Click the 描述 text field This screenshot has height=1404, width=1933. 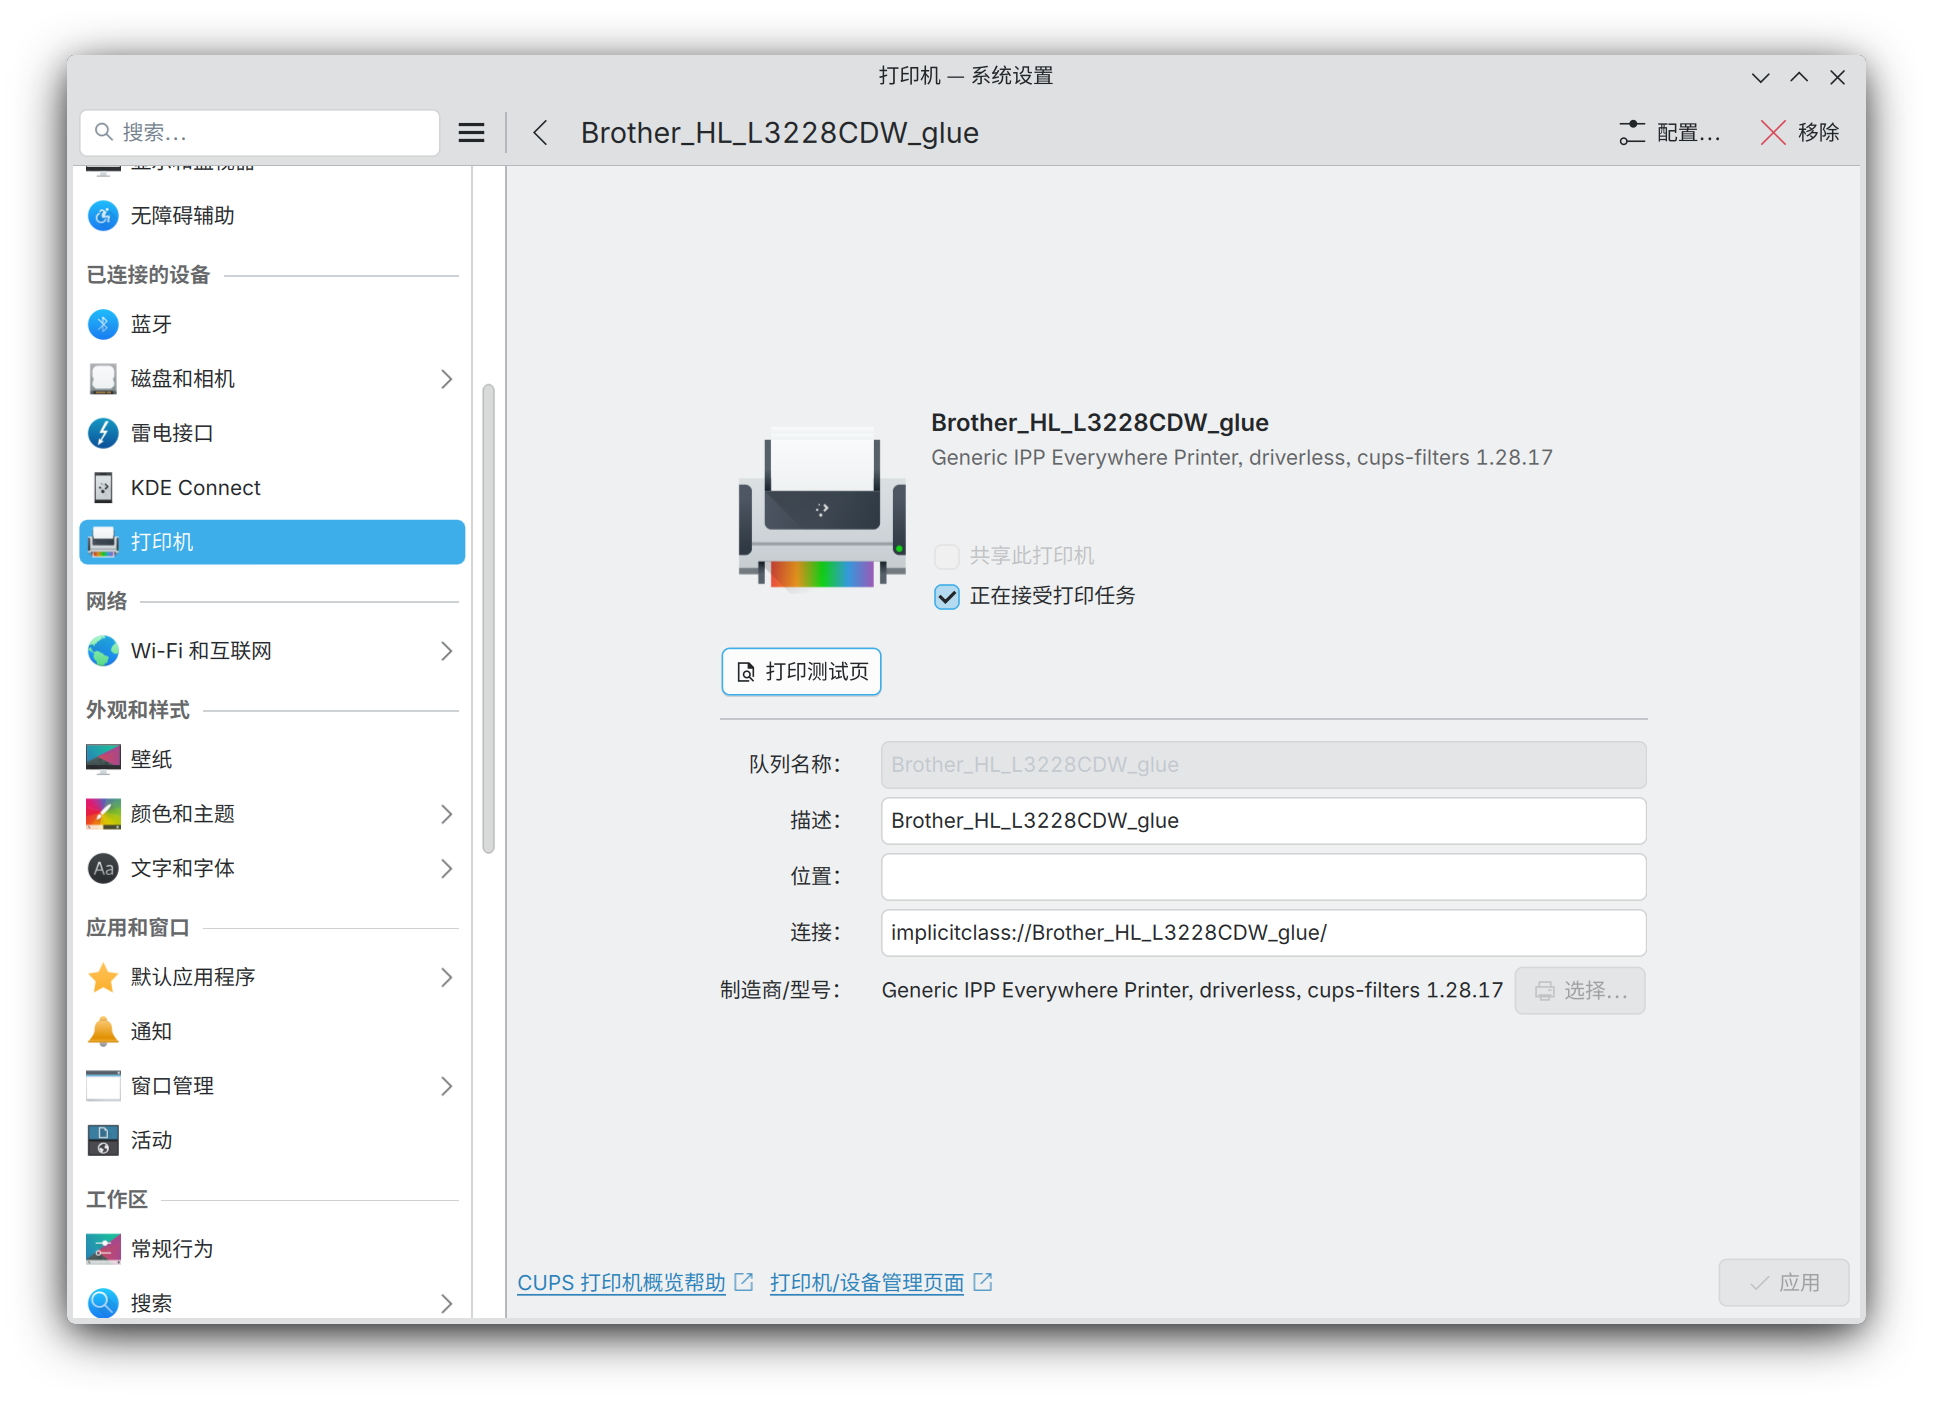[1263, 821]
